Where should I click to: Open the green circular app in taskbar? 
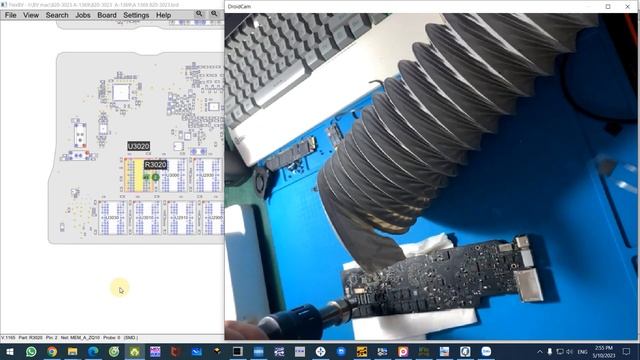tap(114, 351)
